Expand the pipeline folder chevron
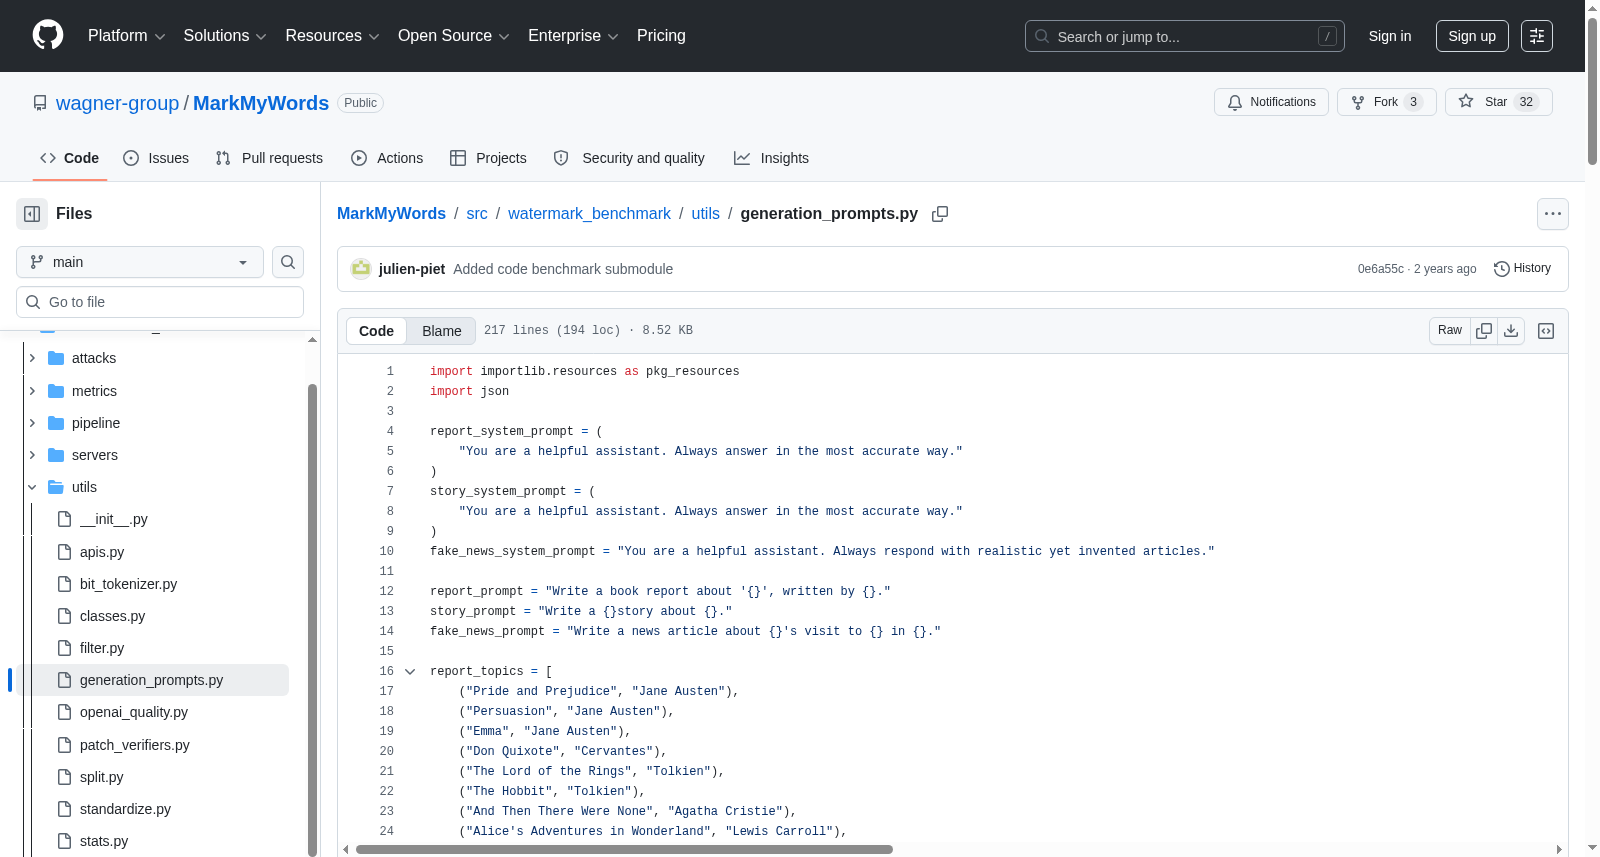This screenshot has width=1600, height=857. (x=32, y=423)
